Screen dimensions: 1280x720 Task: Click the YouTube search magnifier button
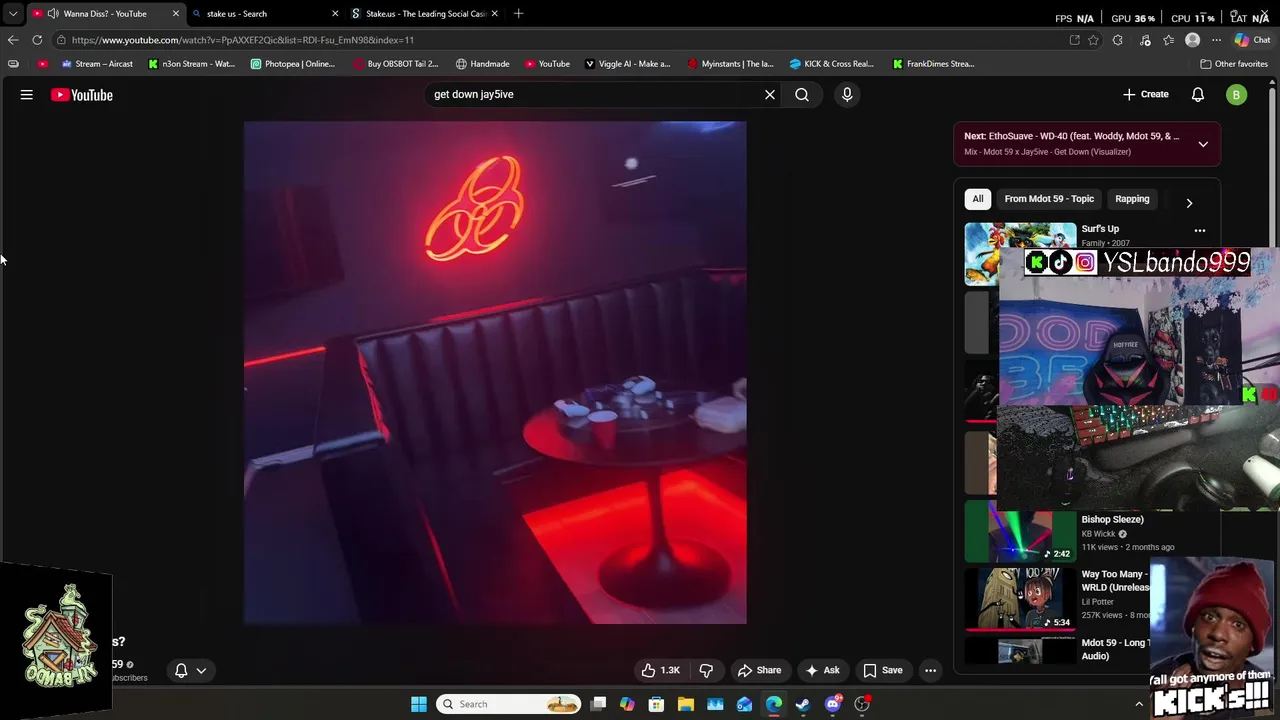click(x=802, y=94)
